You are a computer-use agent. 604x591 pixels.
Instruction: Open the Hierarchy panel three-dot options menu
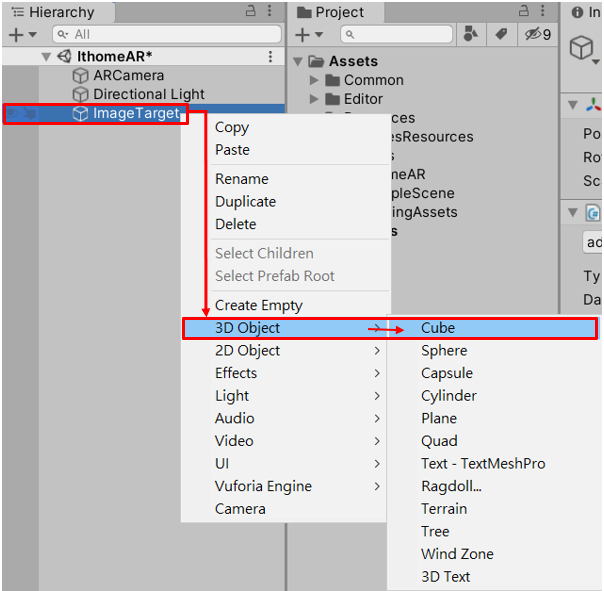tap(270, 11)
